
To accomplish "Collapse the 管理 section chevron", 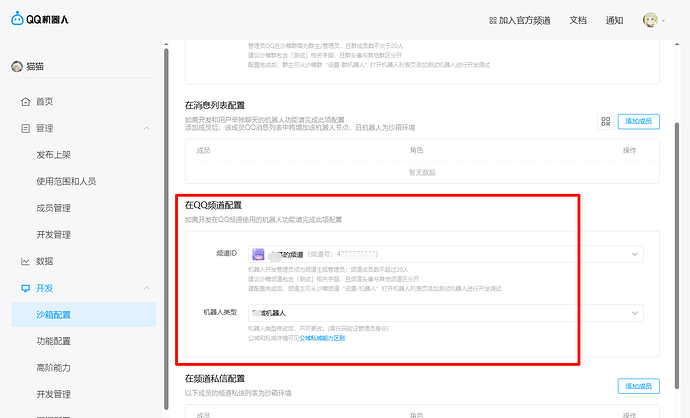I will click(x=147, y=129).
